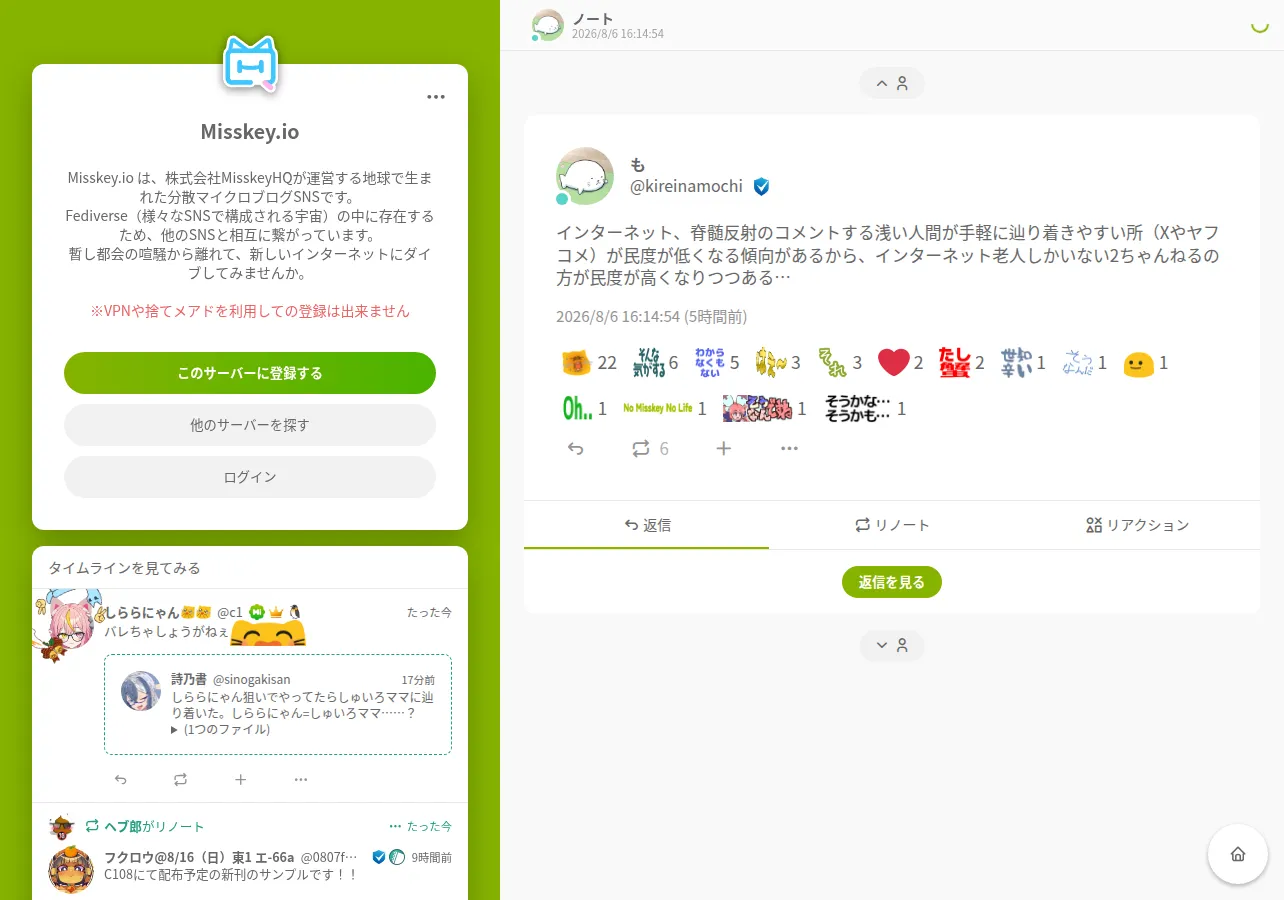Viewport: 1284px width, 900px height.
Task: Open the Misskey.io card's three-dot menu
Action: pyautogui.click(x=436, y=97)
